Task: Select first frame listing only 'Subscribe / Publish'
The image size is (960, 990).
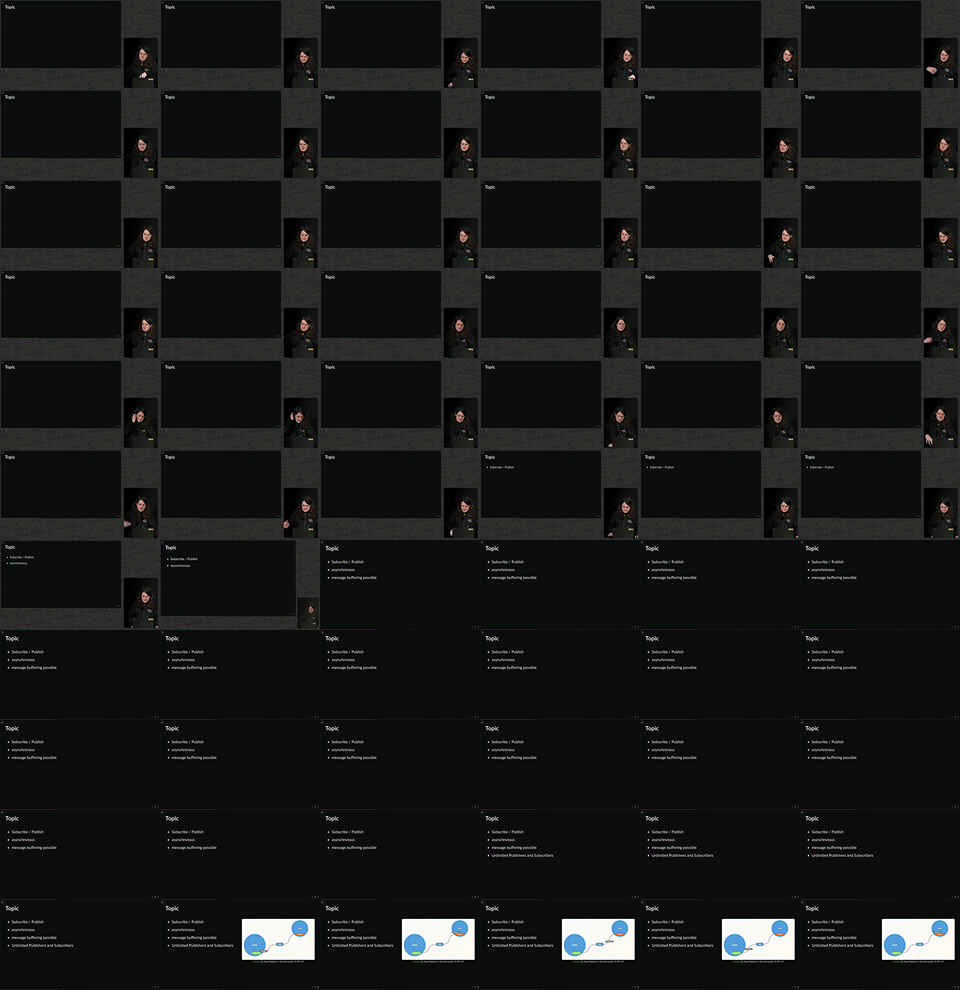Action: [x=540, y=494]
